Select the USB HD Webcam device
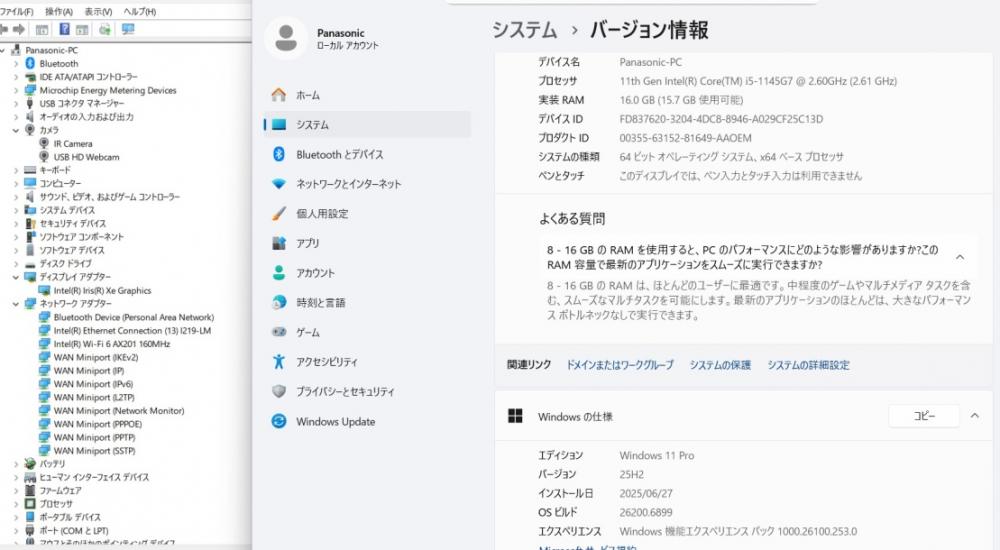Image resolution: width=1000 pixels, height=550 pixels. 86,157
